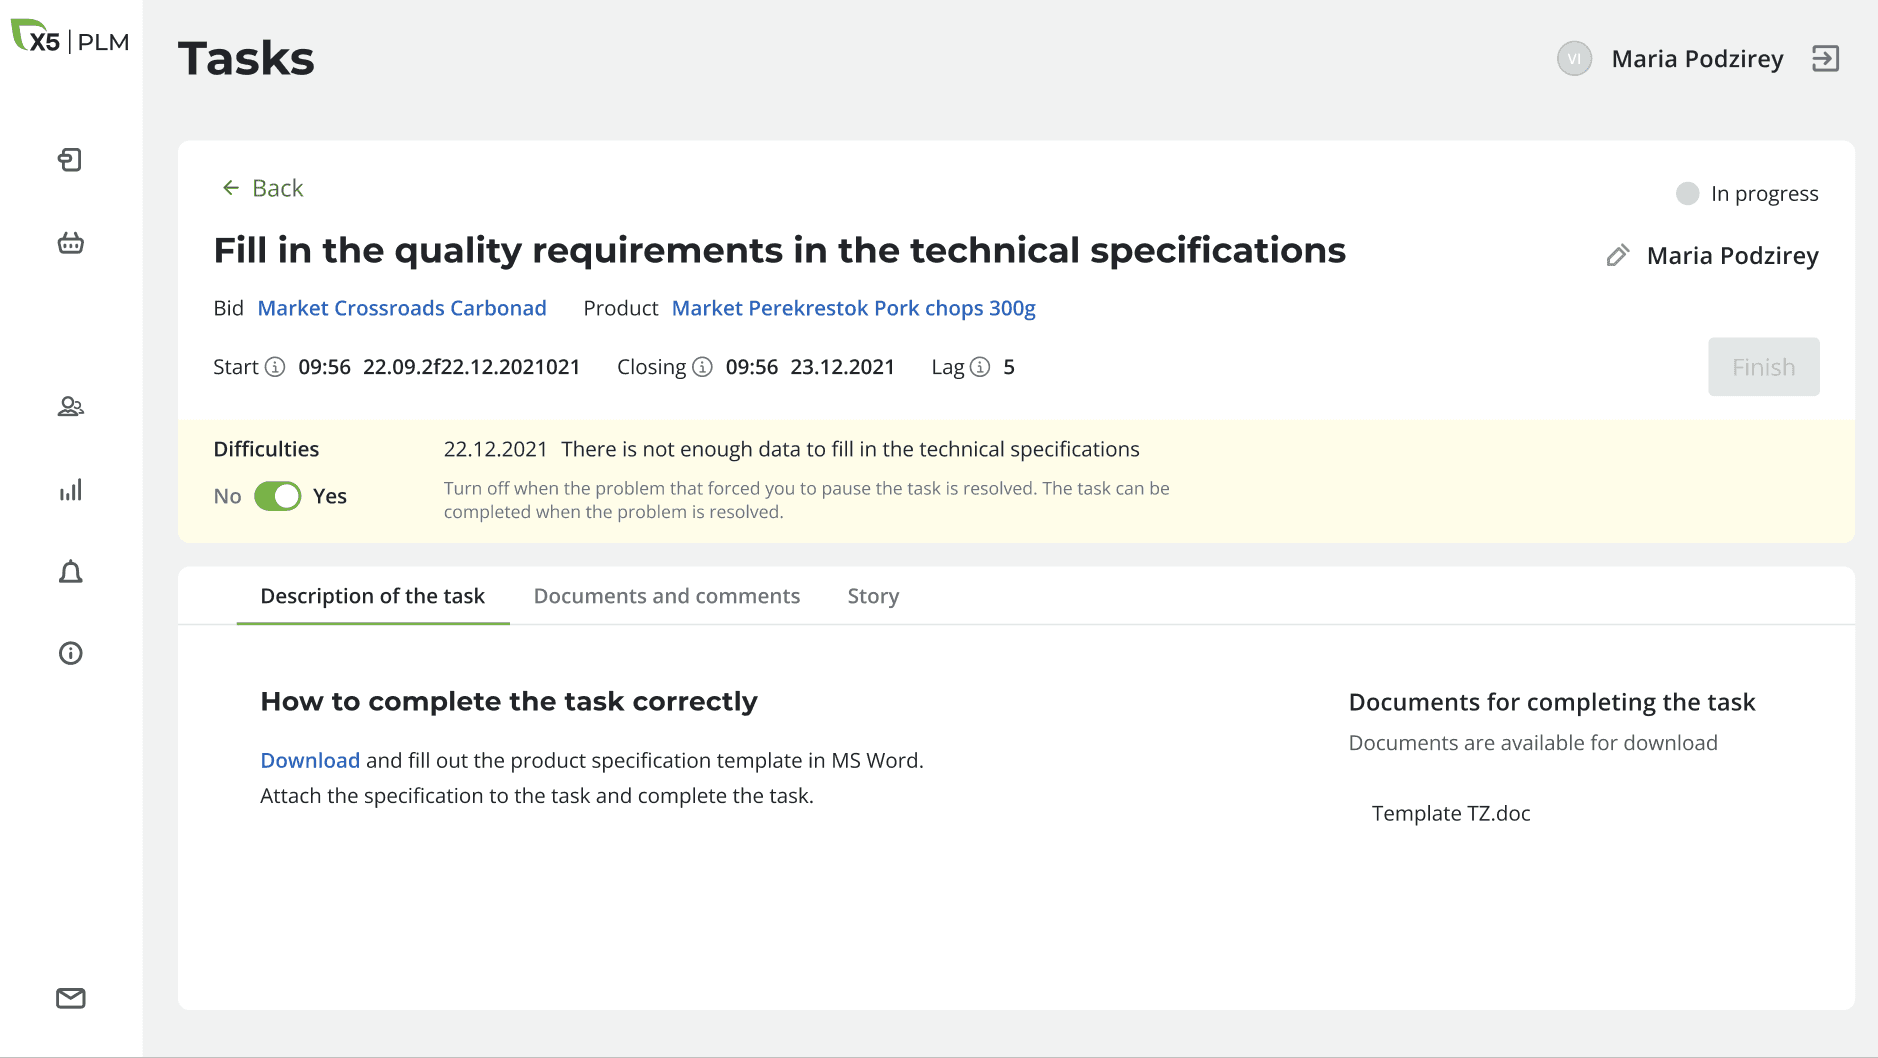This screenshot has width=1878, height=1058.
Task: Open the analytics bar chart icon
Action: 70,489
